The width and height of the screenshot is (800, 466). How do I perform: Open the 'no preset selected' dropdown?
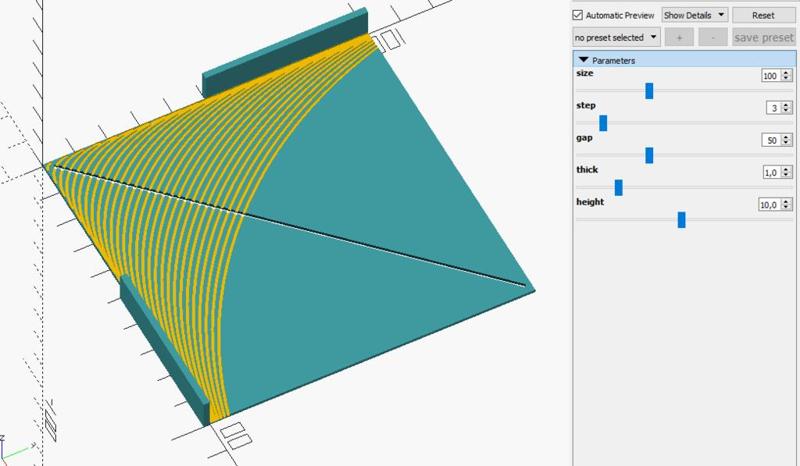(616, 37)
